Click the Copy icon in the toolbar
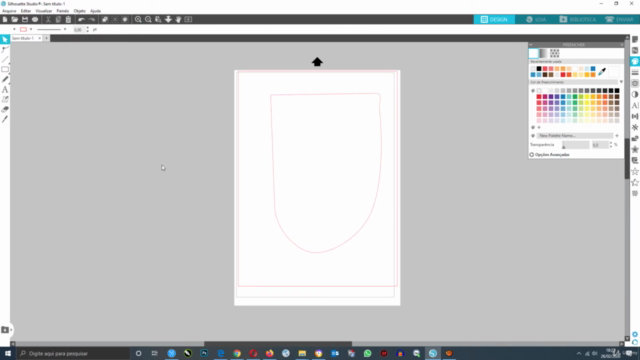This screenshot has width=640, height=360. tap(58, 19)
